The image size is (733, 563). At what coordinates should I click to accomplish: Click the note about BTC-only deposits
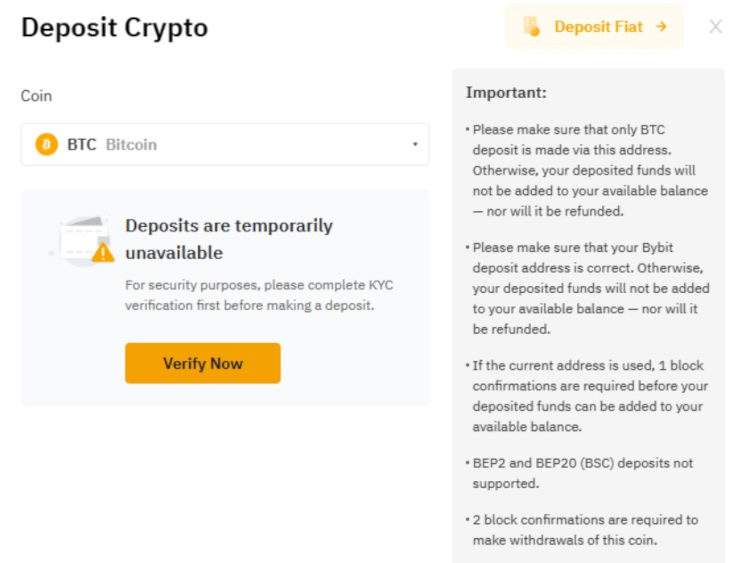pos(588,170)
